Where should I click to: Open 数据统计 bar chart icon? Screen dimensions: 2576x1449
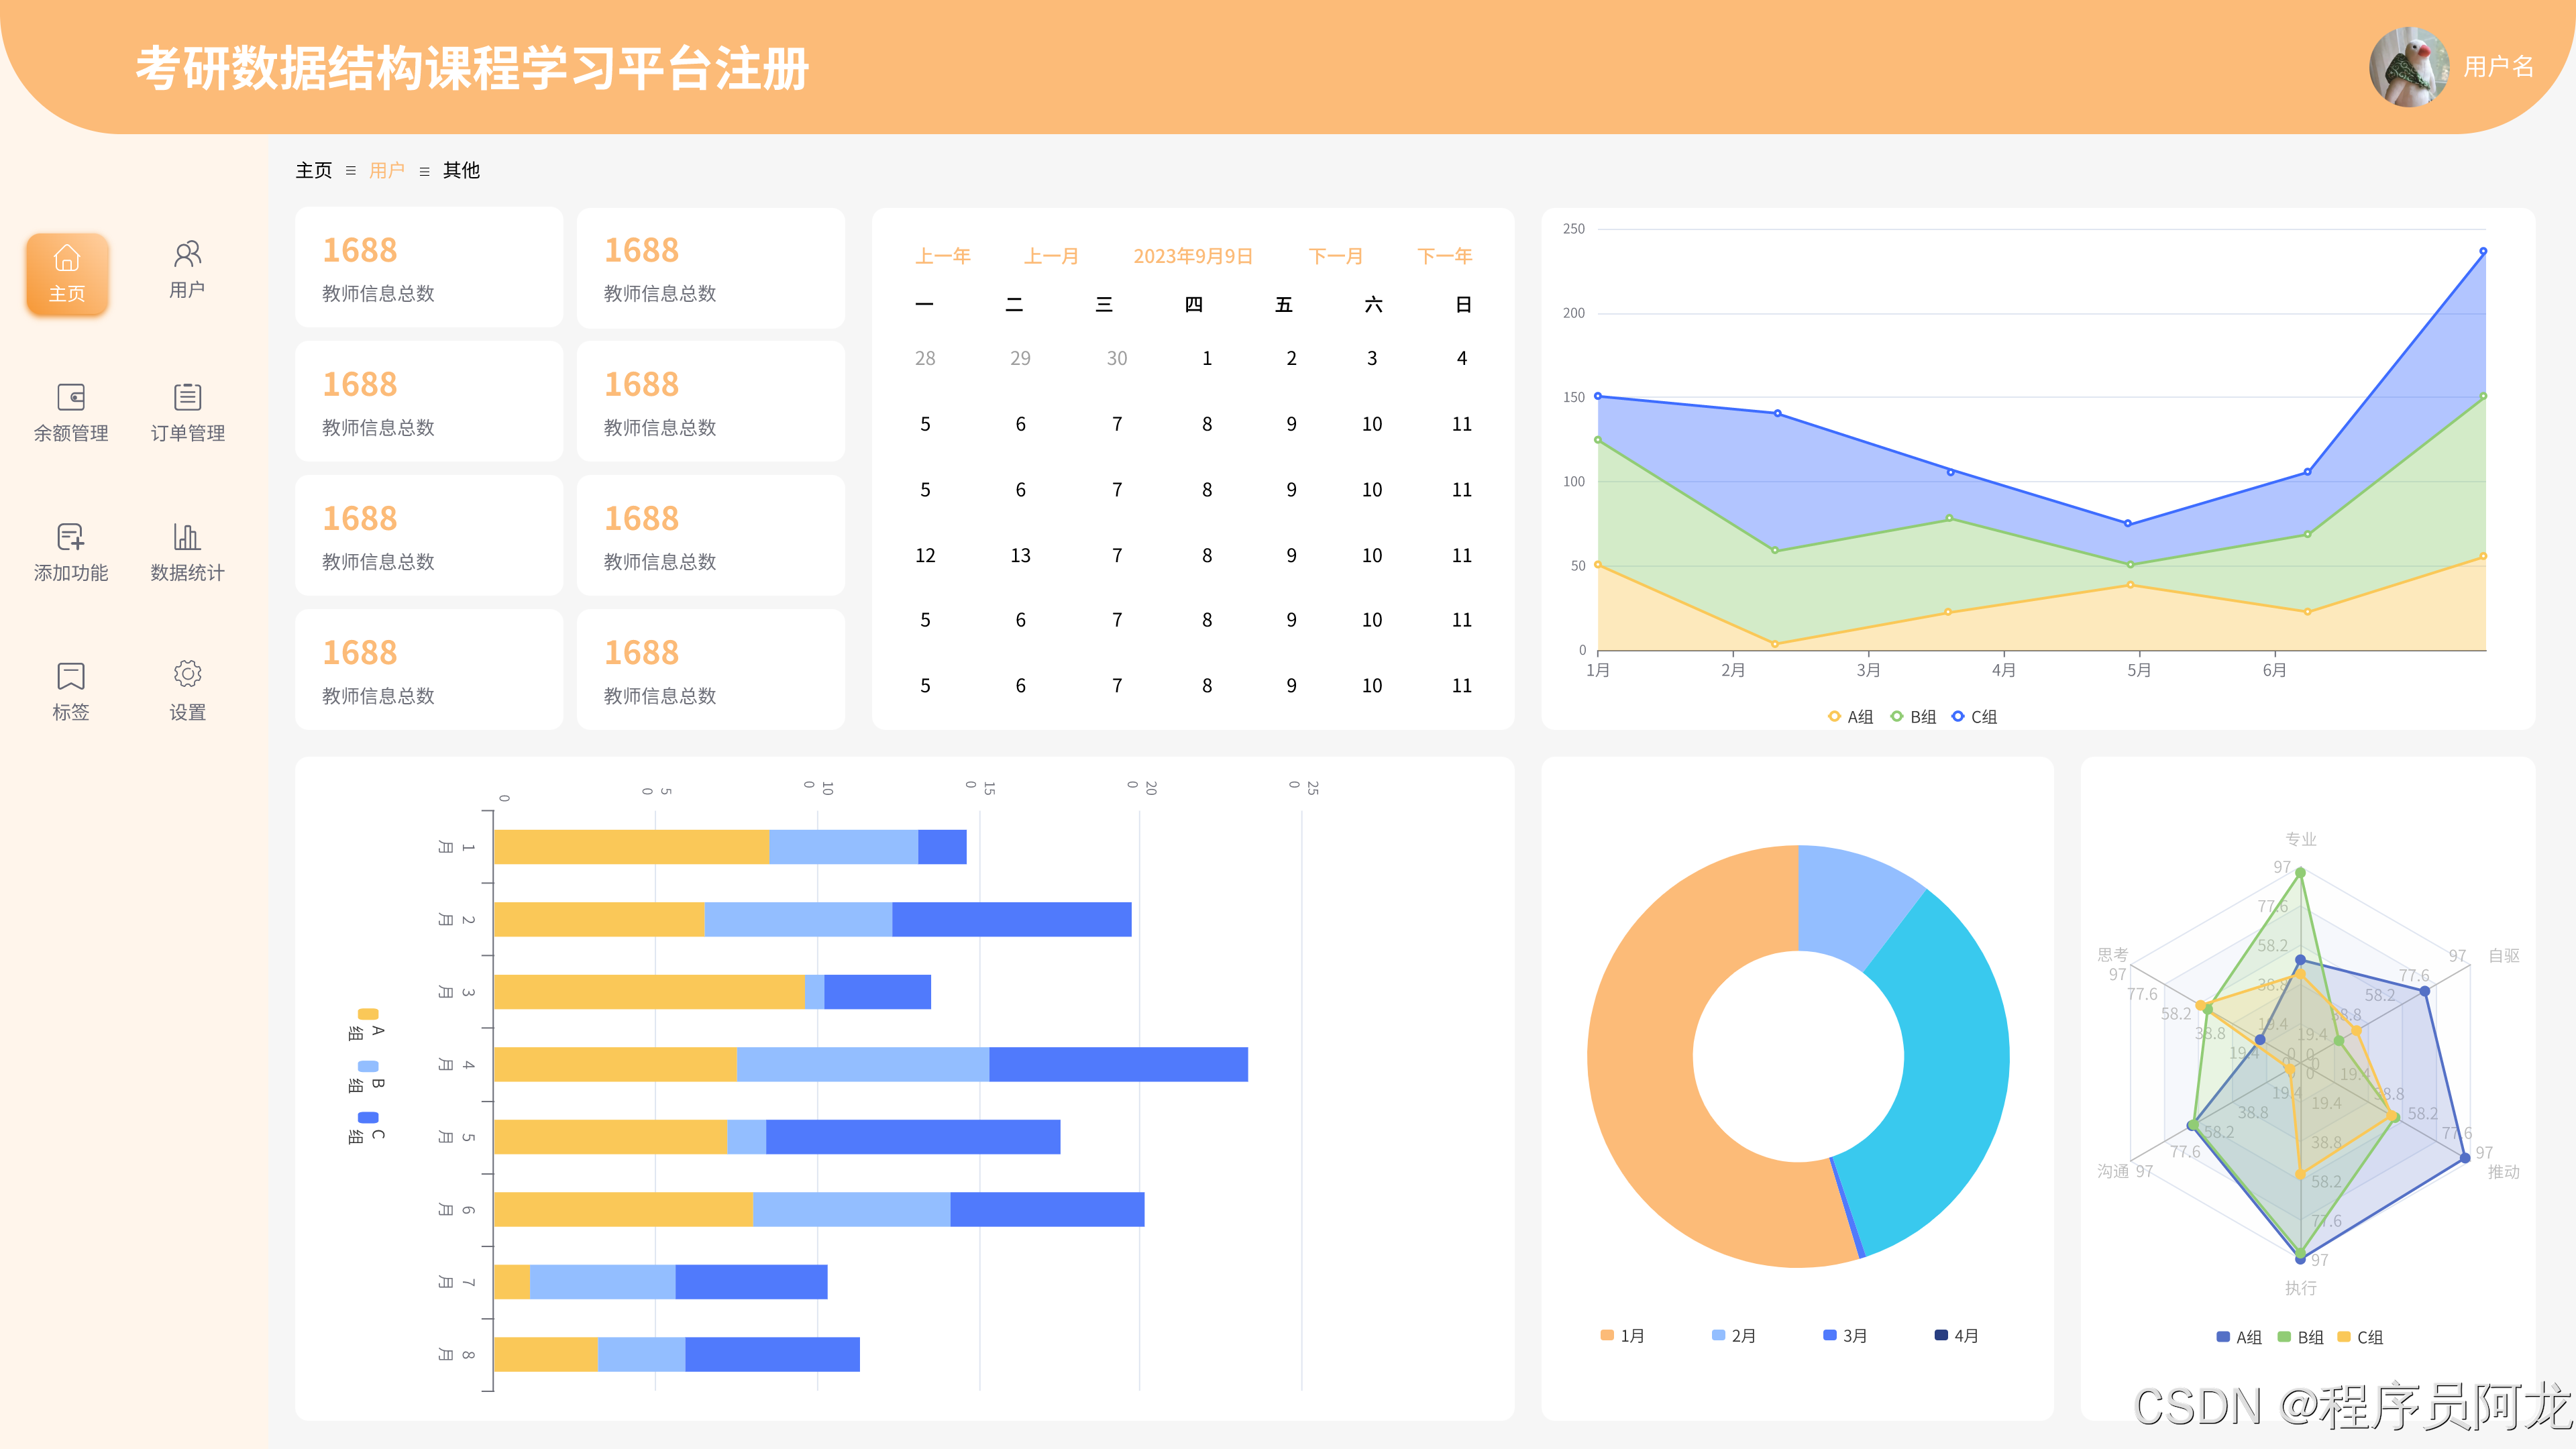pyautogui.click(x=187, y=537)
